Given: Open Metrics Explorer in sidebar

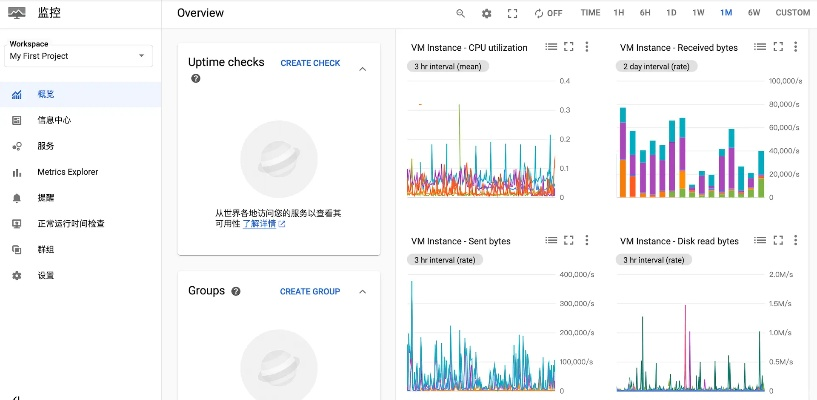Looking at the screenshot, I should point(68,172).
